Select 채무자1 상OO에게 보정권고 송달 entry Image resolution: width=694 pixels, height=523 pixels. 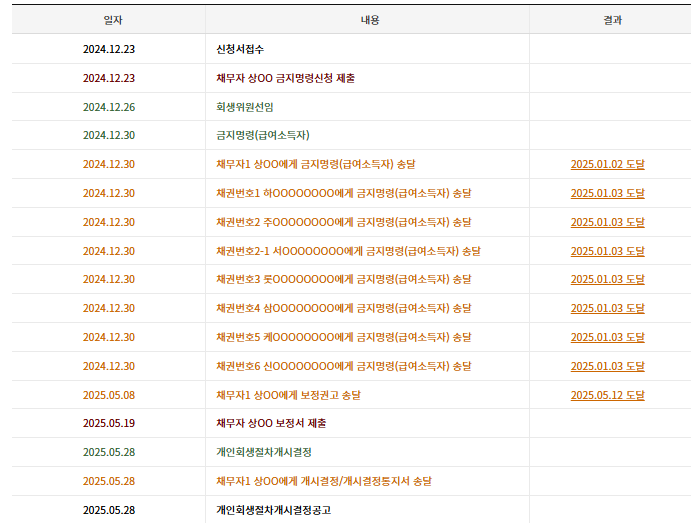pyautogui.click(x=288, y=395)
